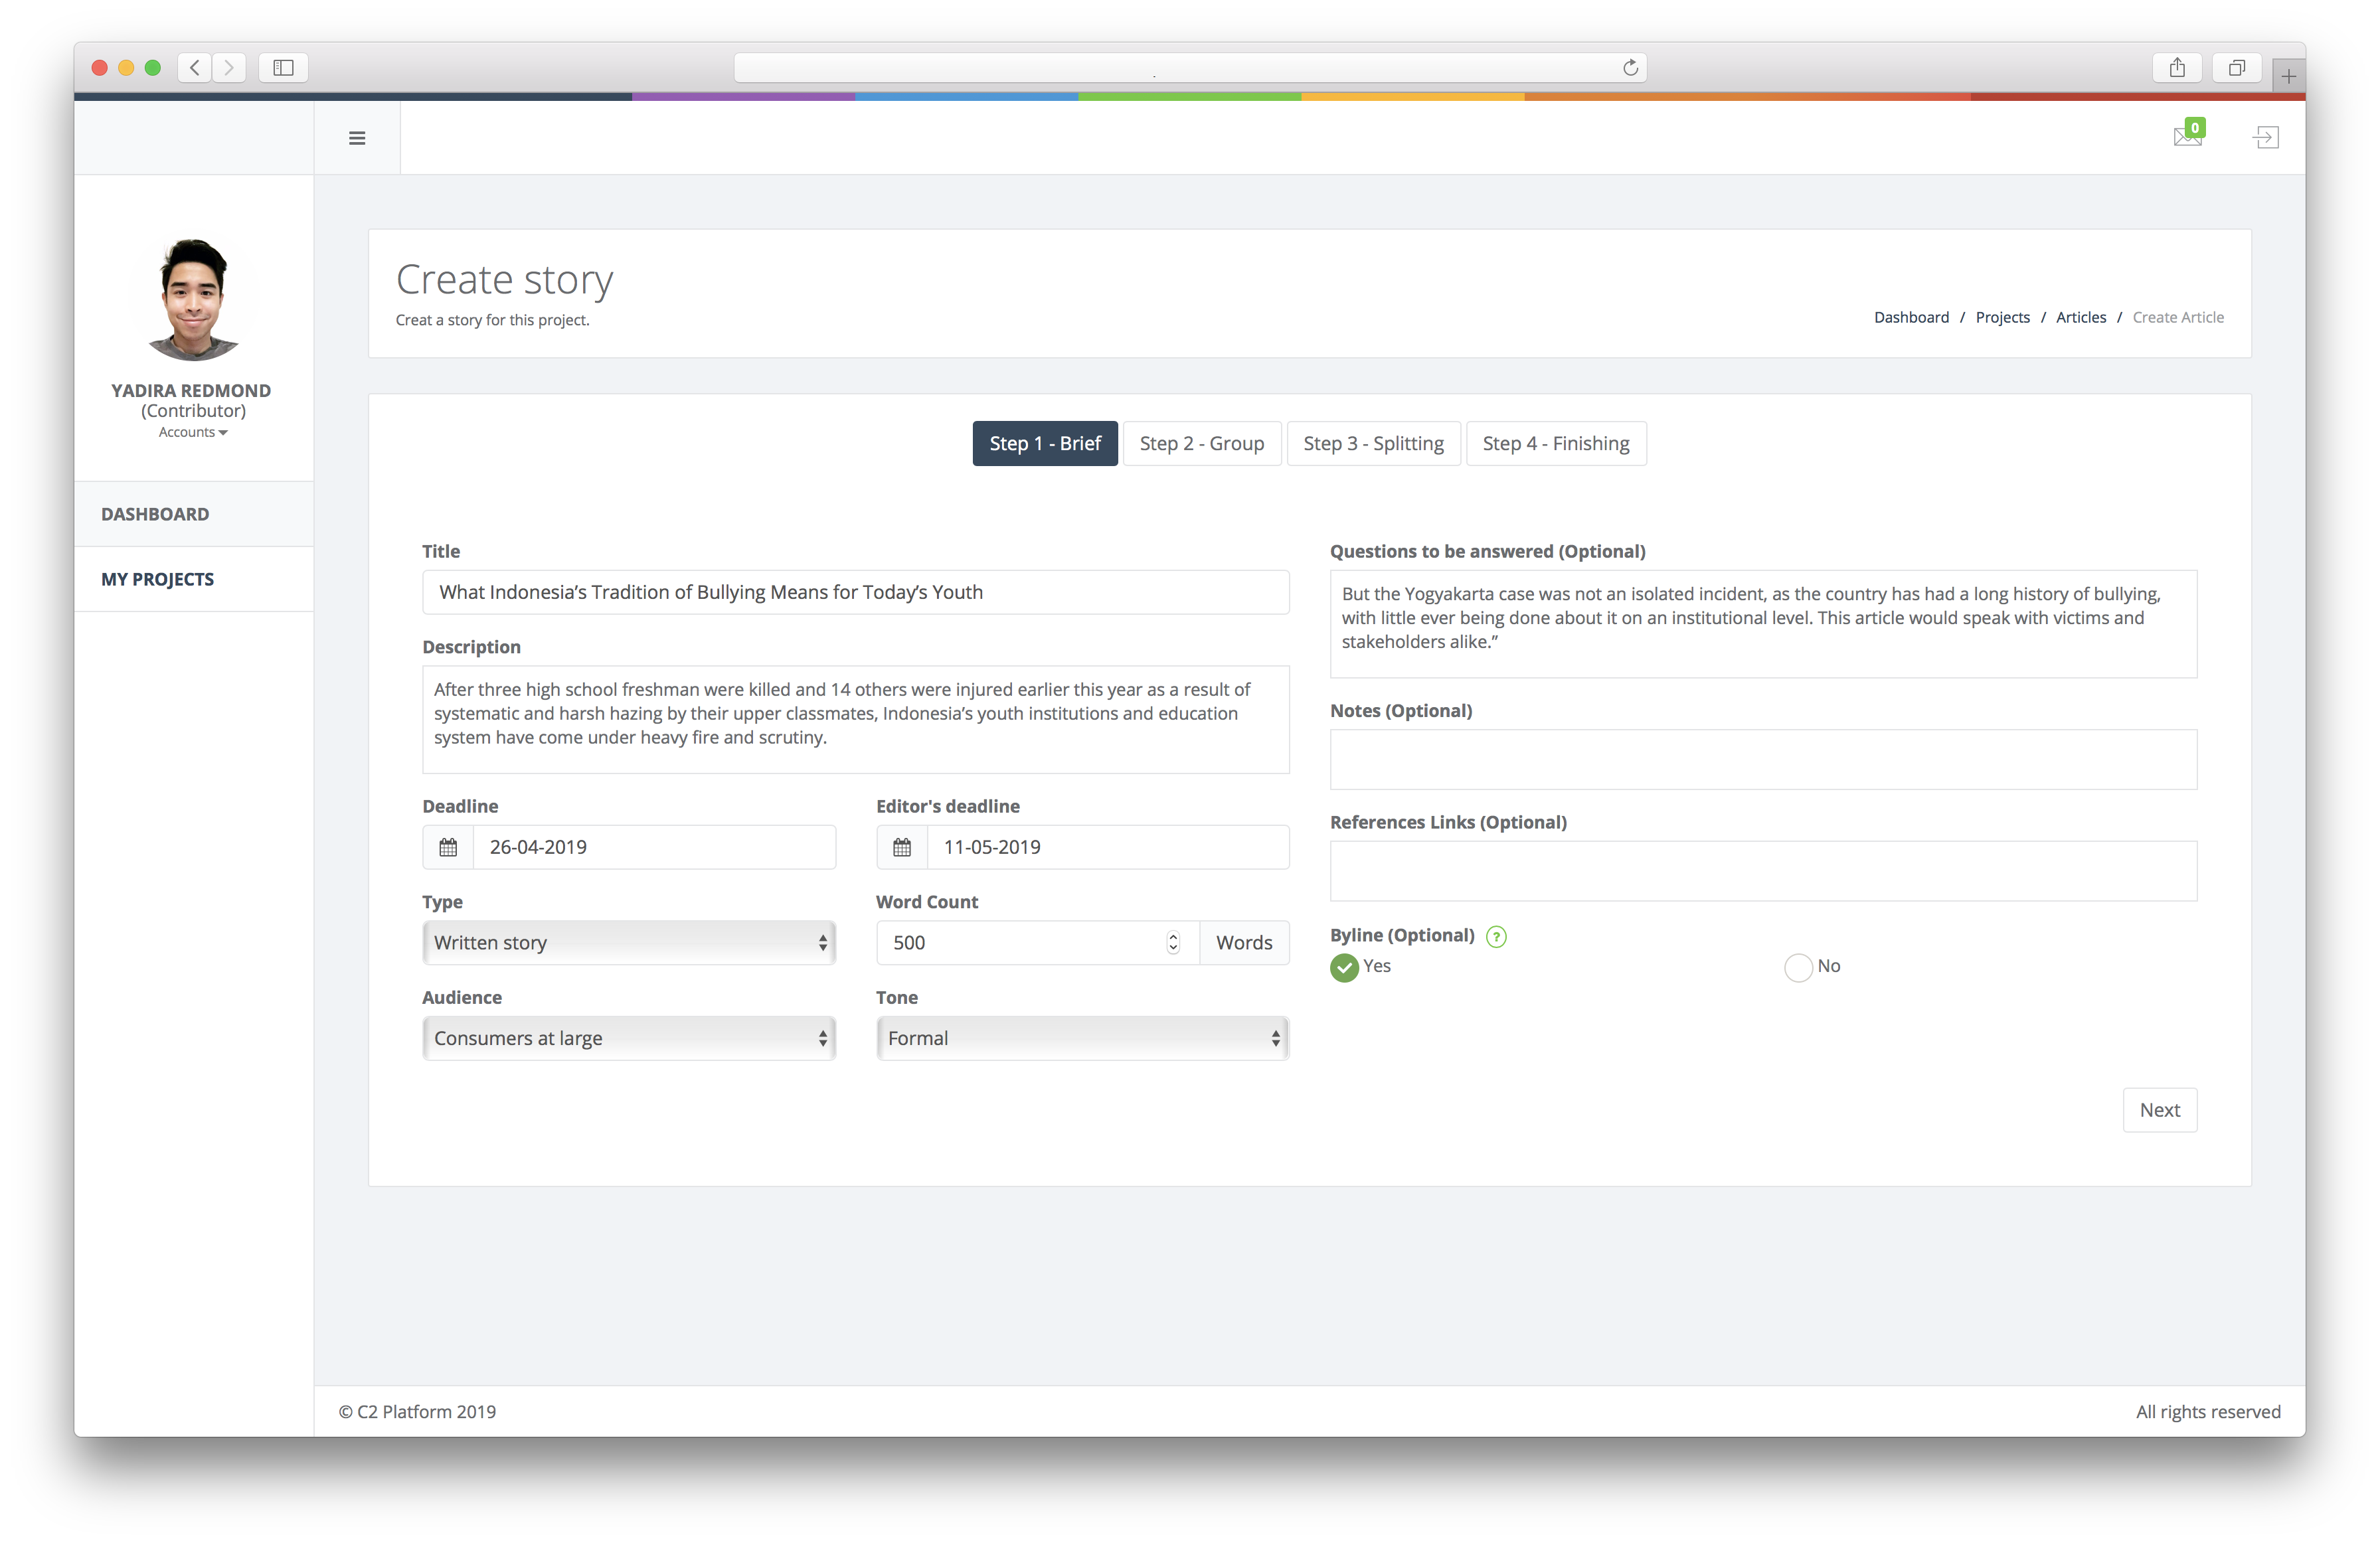
Task: Click the Next button
Action: (x=2159, y=1110)
